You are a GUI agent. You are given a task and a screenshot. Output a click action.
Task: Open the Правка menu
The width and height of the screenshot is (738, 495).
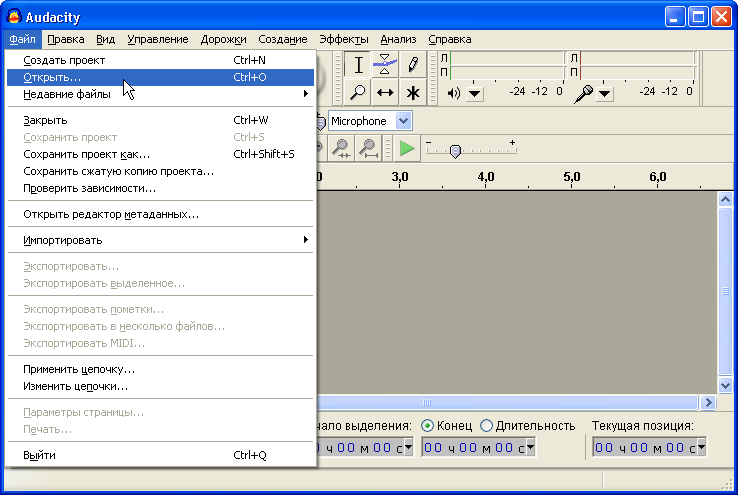click(x=66, y=40)
